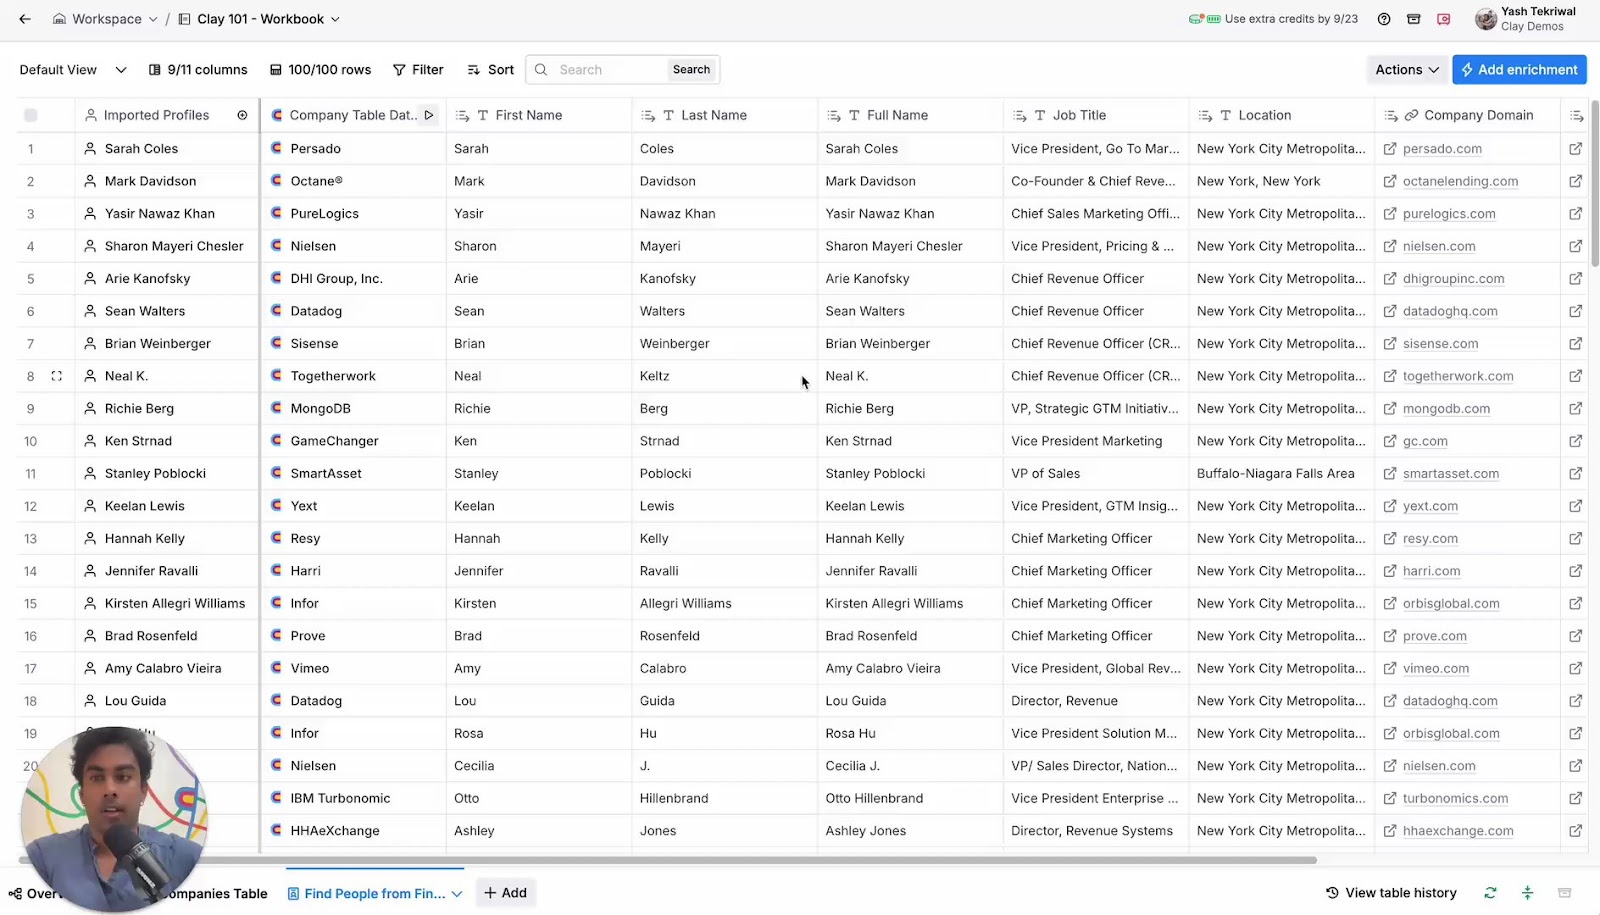Click the recording icon next to the avatar
Screen dimensions: 1600x915
click(x=1444, y=19)
